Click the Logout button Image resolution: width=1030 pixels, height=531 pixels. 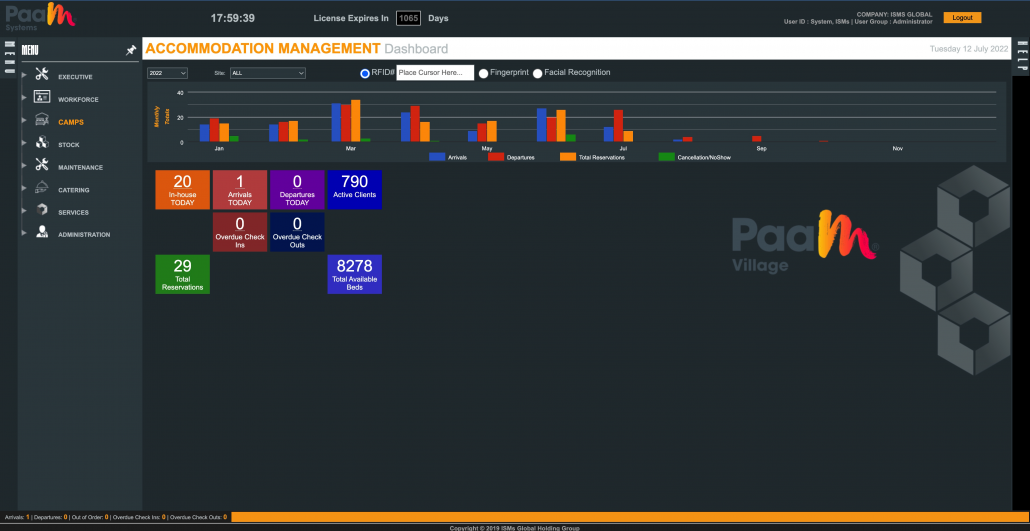[x=962, y=18]
